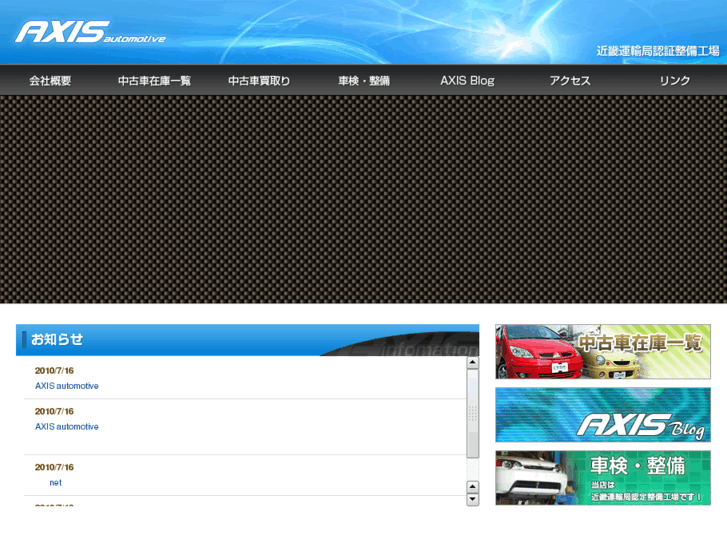The image size is (727, 545).
Task: Click the 中古車在庫一覧 car banner
Action: [603, 352]
